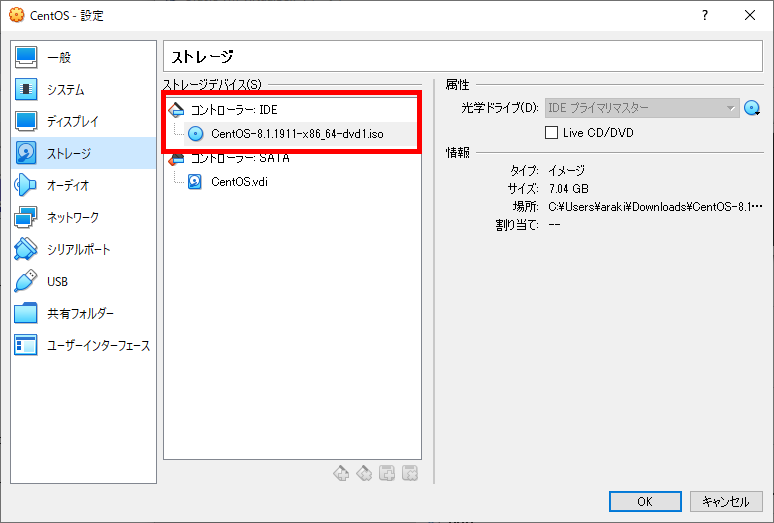The image size is (774, 523).
Task: Click the C:¥Users¥araki¥Downloads location path
Action: pyautogui.click(x=656, y=207)
